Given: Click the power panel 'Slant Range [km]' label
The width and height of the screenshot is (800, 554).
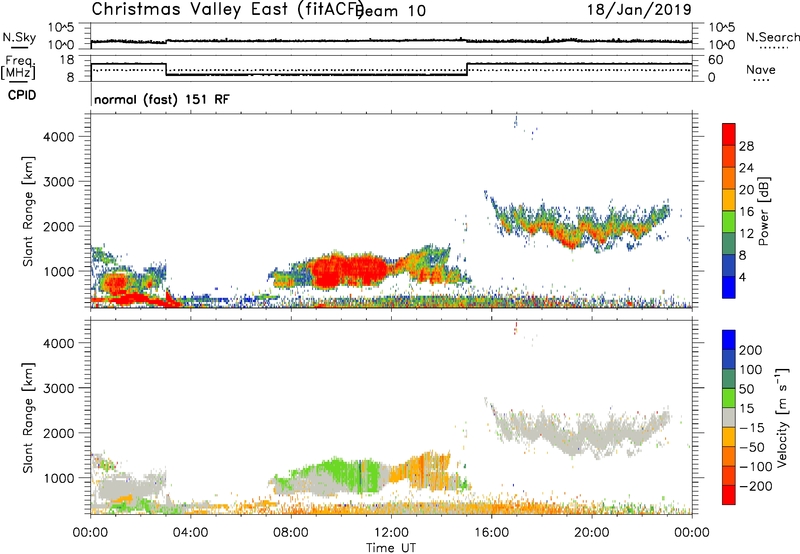Looking at the screenshot, I should [28, 211].
